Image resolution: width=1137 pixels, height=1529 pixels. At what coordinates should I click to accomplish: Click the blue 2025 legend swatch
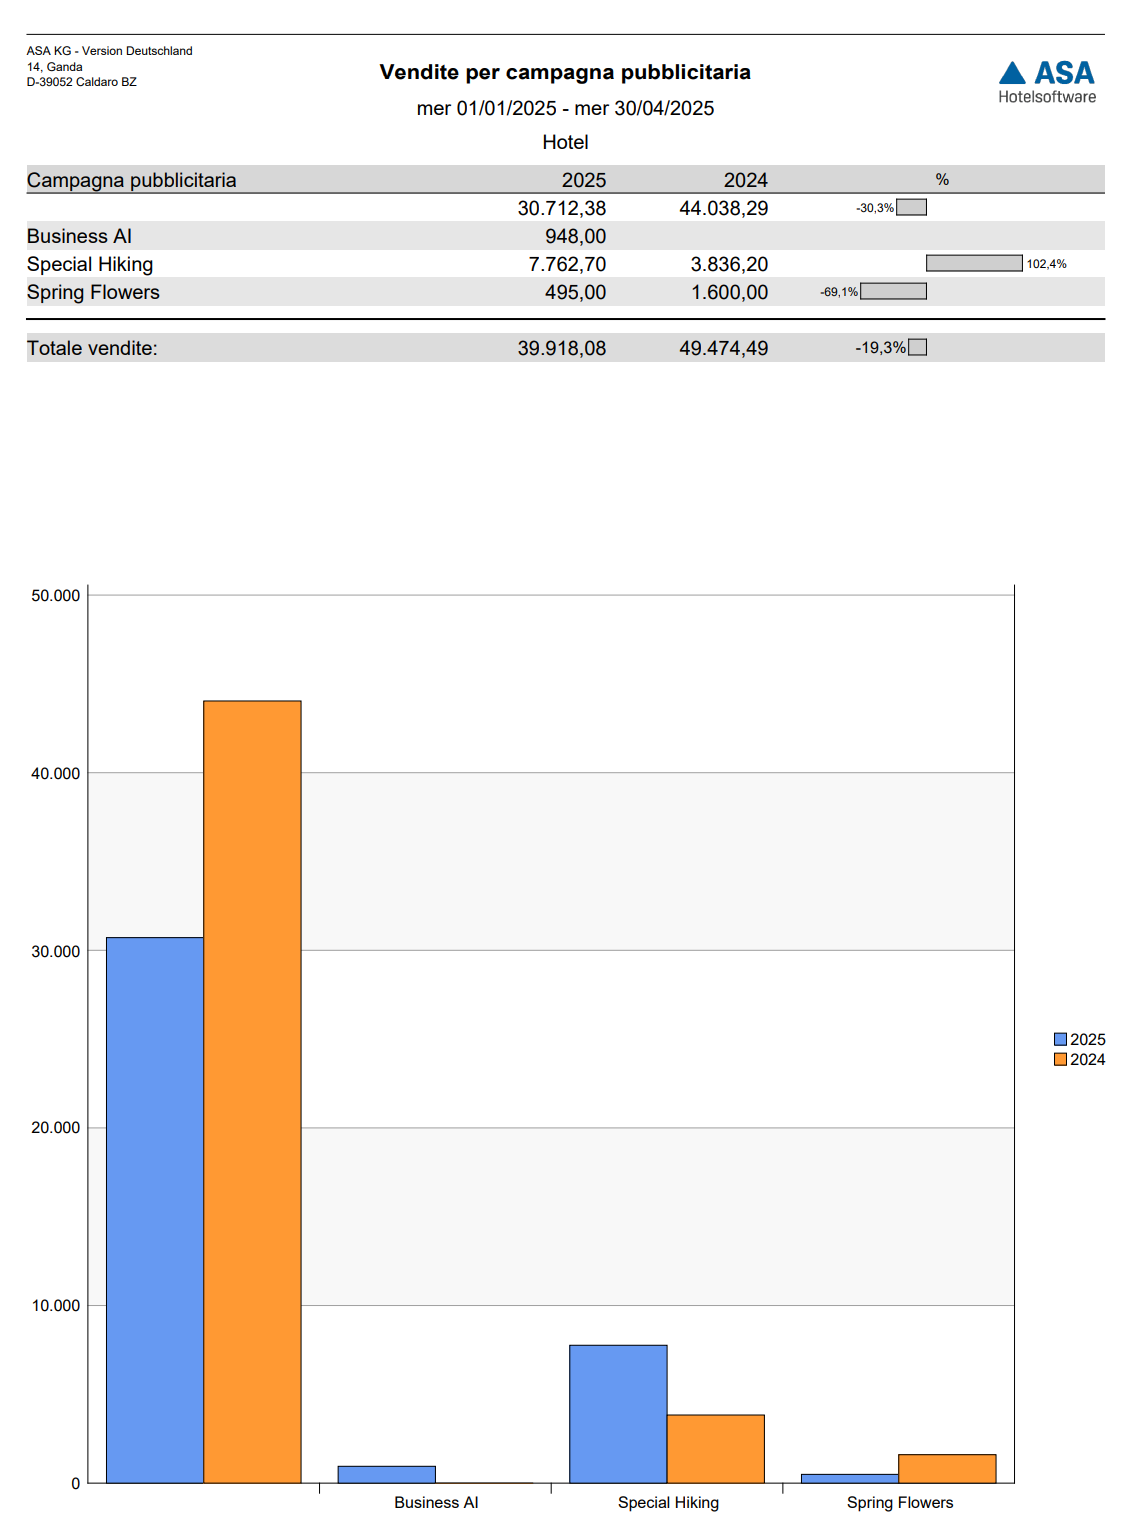(x=1060, y=1039)
